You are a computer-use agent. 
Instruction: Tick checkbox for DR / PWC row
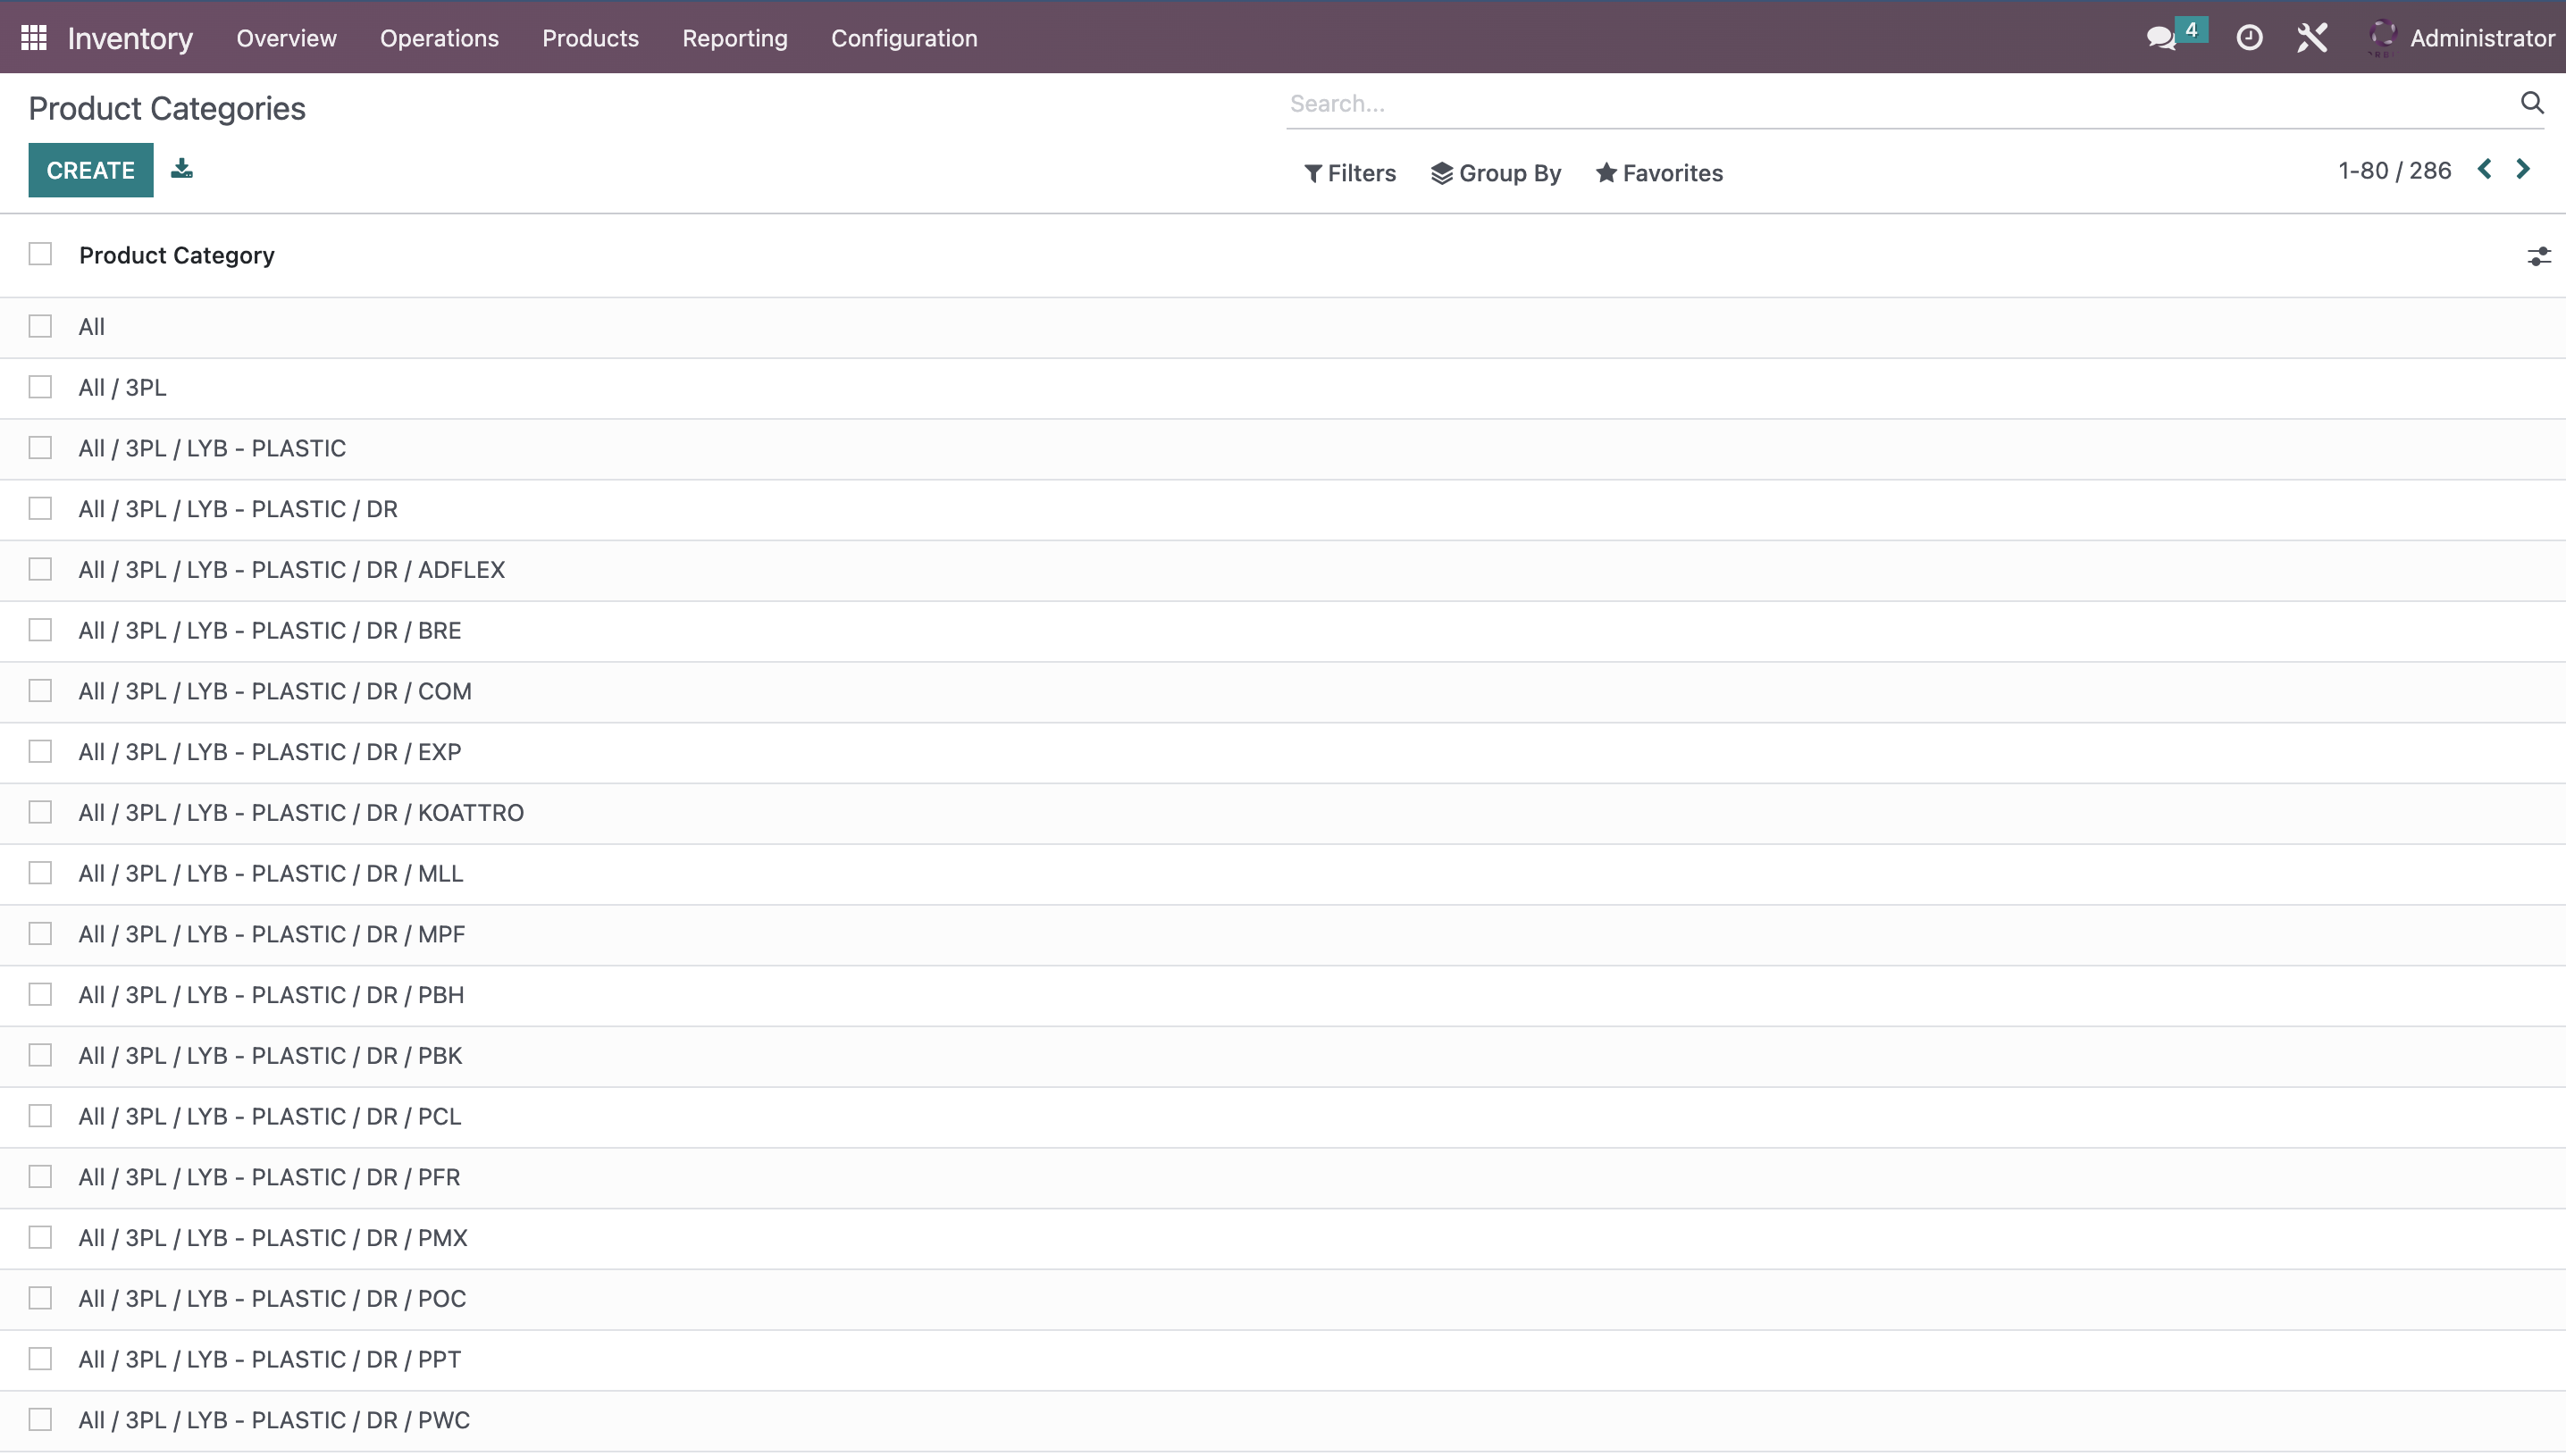(x=40, y=1420)
